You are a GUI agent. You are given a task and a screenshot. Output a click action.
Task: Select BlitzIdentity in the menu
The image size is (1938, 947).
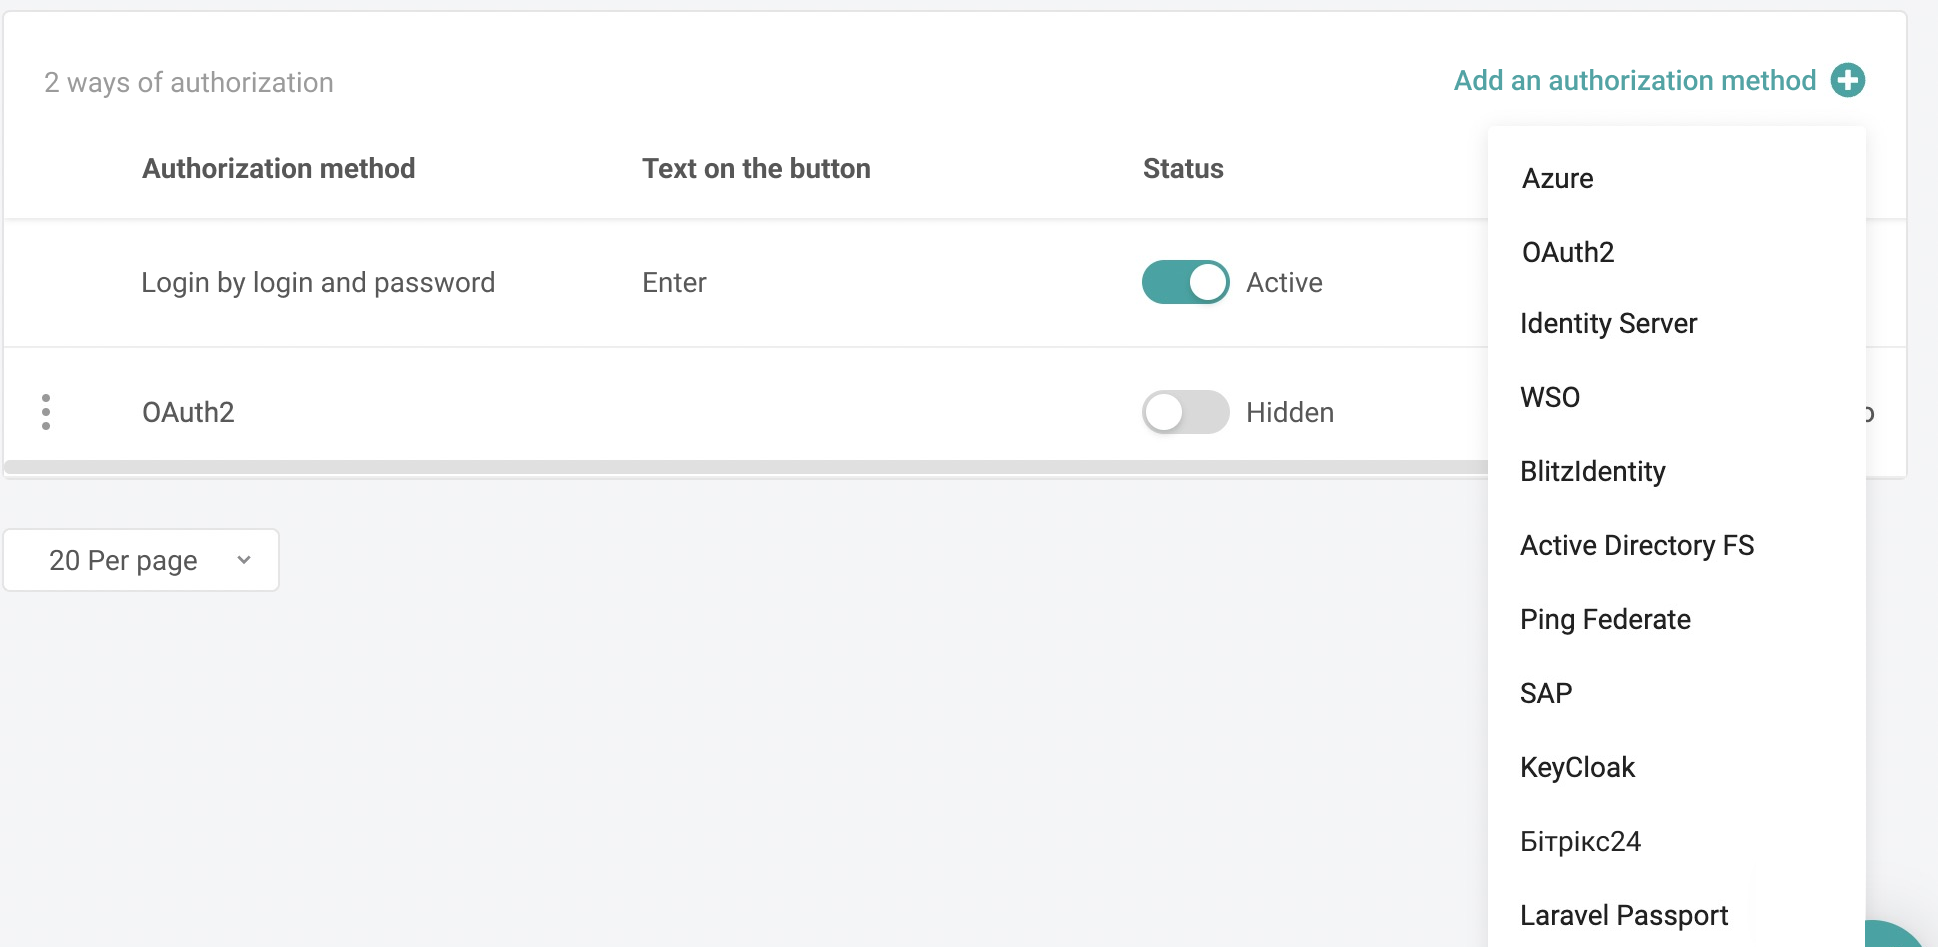pyautogui.click(x=1592, y=470)
